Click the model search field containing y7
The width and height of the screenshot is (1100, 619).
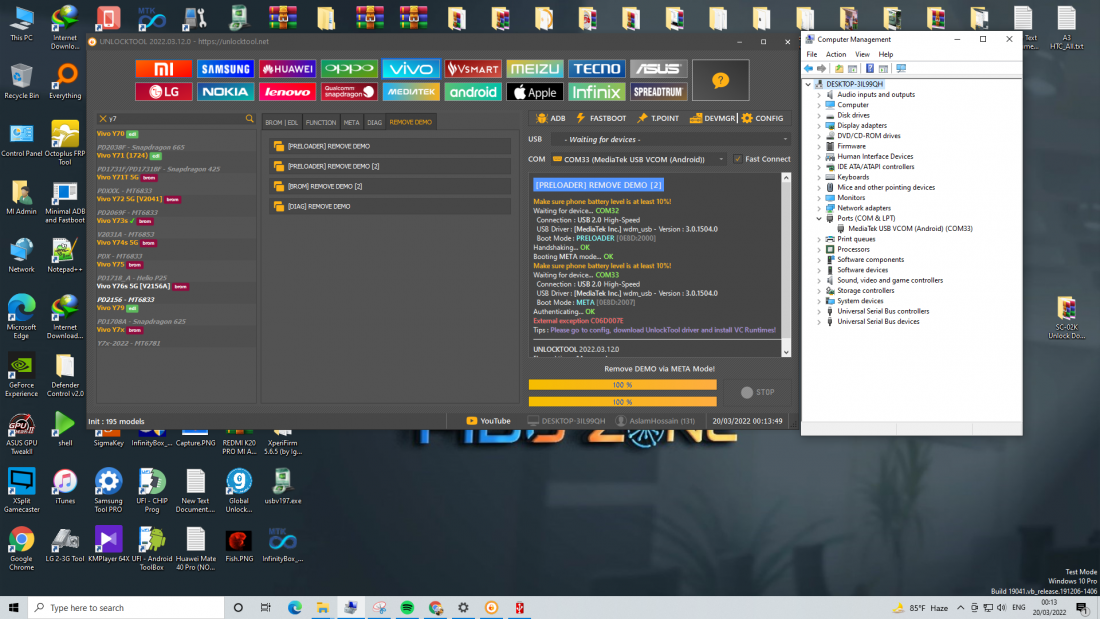tap(175, 119)
